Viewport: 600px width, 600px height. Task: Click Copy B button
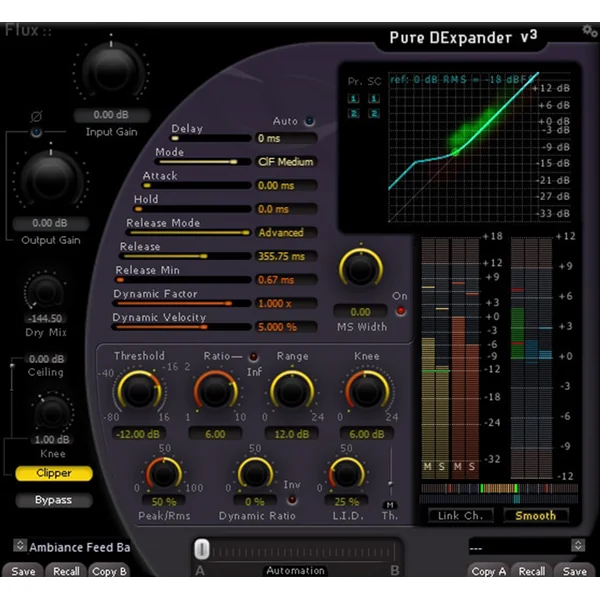coord(109,571)
